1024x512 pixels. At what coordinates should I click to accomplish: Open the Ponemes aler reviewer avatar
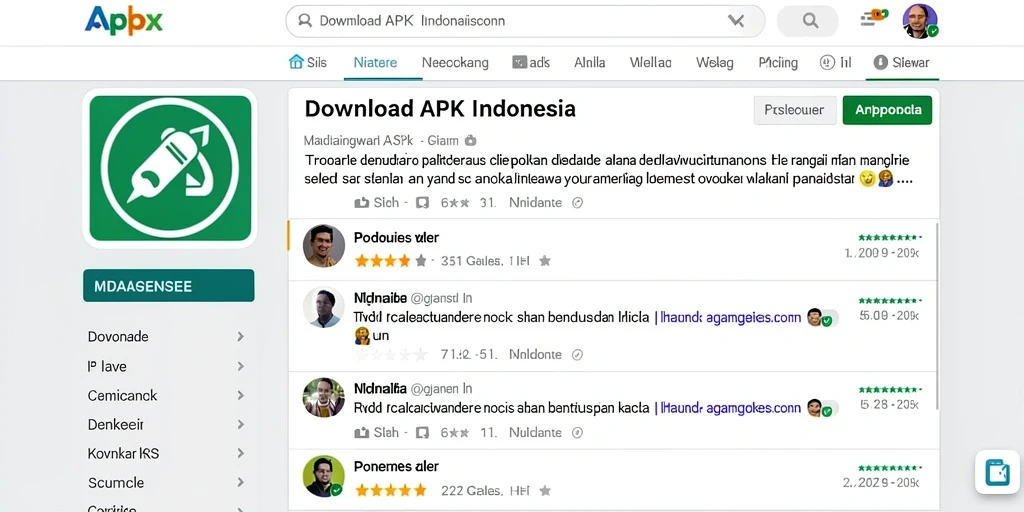click(x=324, y=476)
